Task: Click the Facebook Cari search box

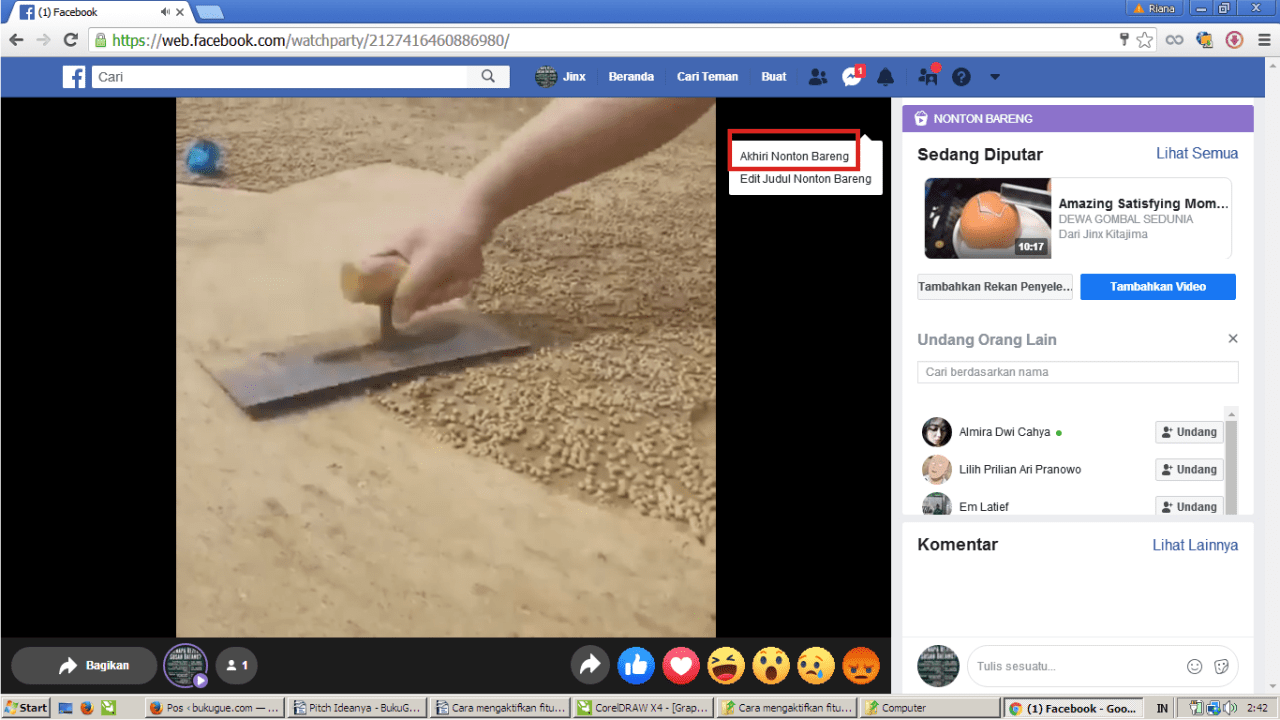Action: tap(280, 76)
